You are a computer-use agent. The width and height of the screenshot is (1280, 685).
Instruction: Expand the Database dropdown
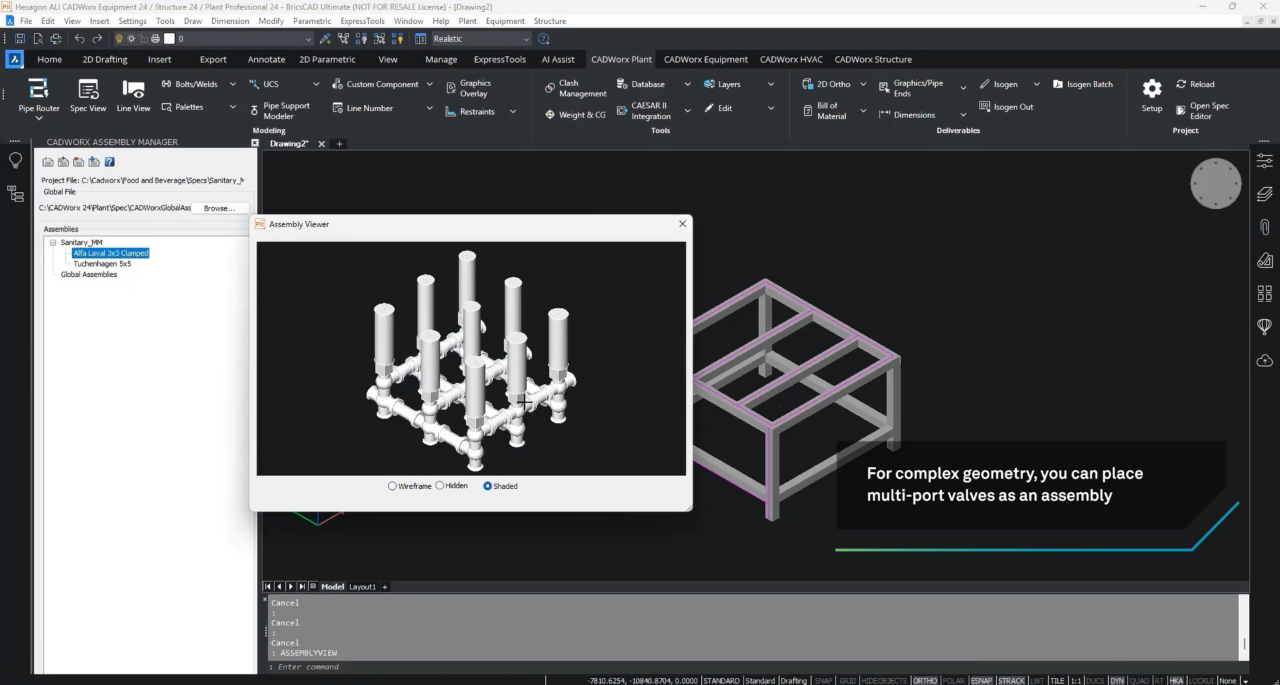(687, 84)
